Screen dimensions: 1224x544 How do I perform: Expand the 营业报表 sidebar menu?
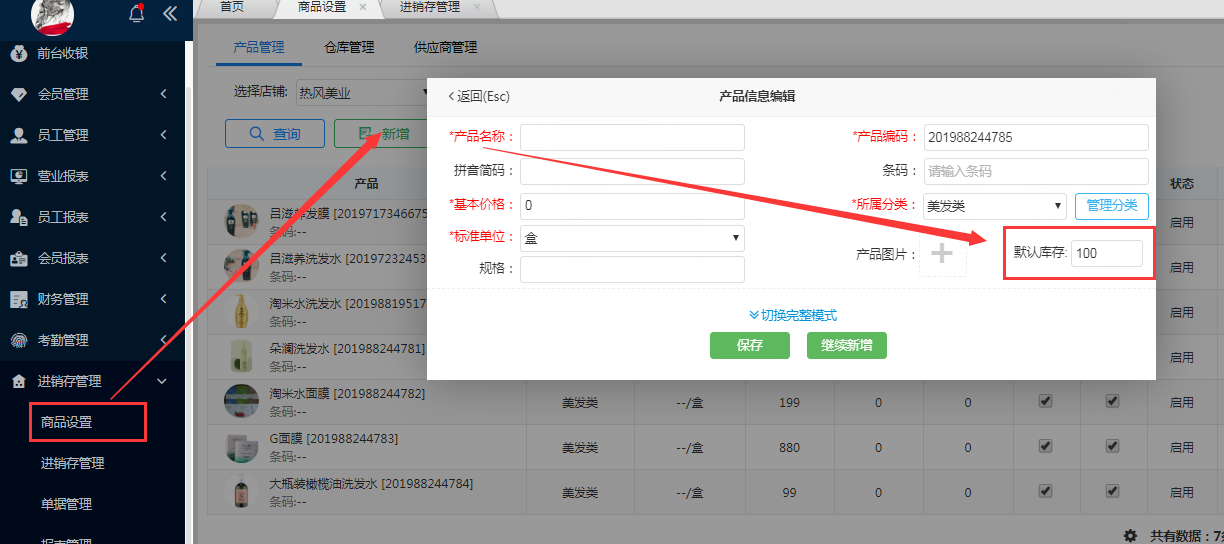(x=163, y=176)
